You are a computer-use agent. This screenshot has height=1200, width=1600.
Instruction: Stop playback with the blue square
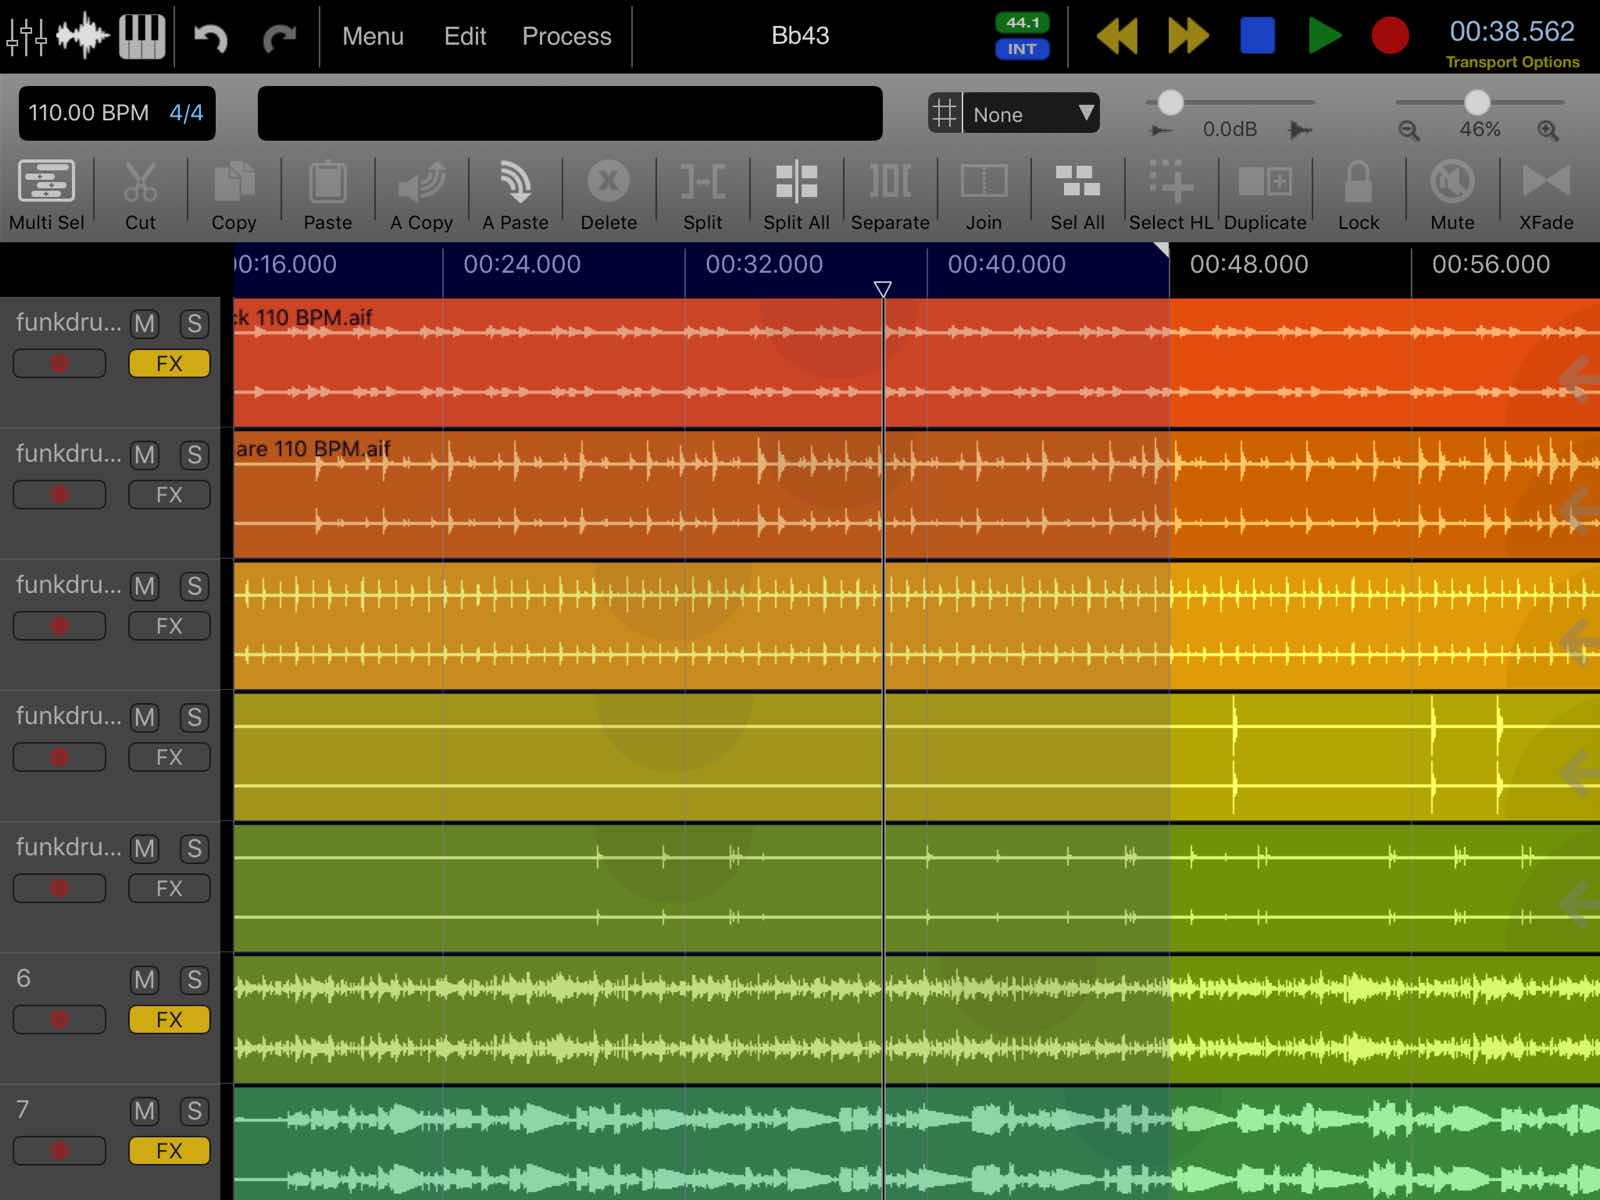(x=1257, y=36)
